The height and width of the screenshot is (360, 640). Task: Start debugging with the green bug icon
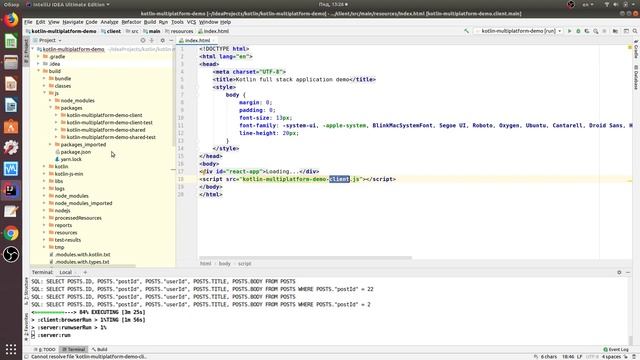[x=578, y=31]
